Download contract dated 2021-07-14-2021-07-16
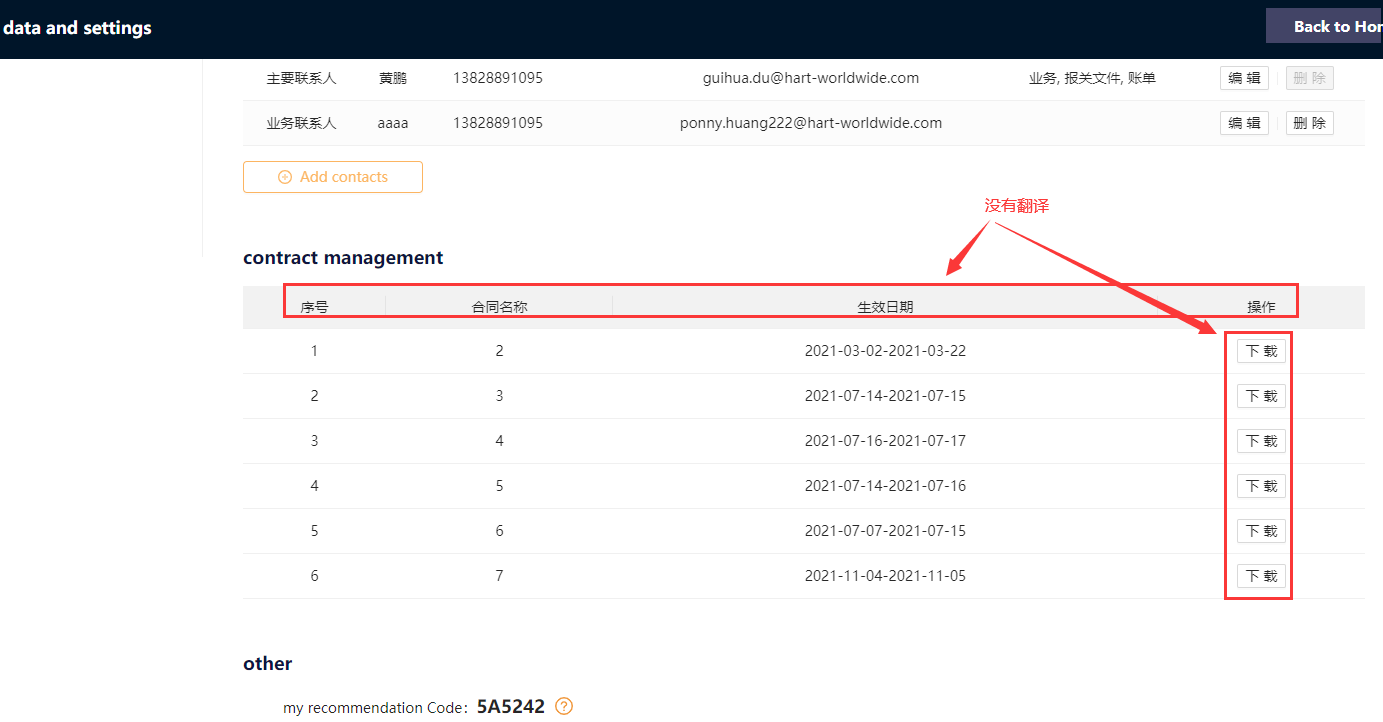Image resolution: width=1383 pixels, height=722 pixels. point(1261,486)
